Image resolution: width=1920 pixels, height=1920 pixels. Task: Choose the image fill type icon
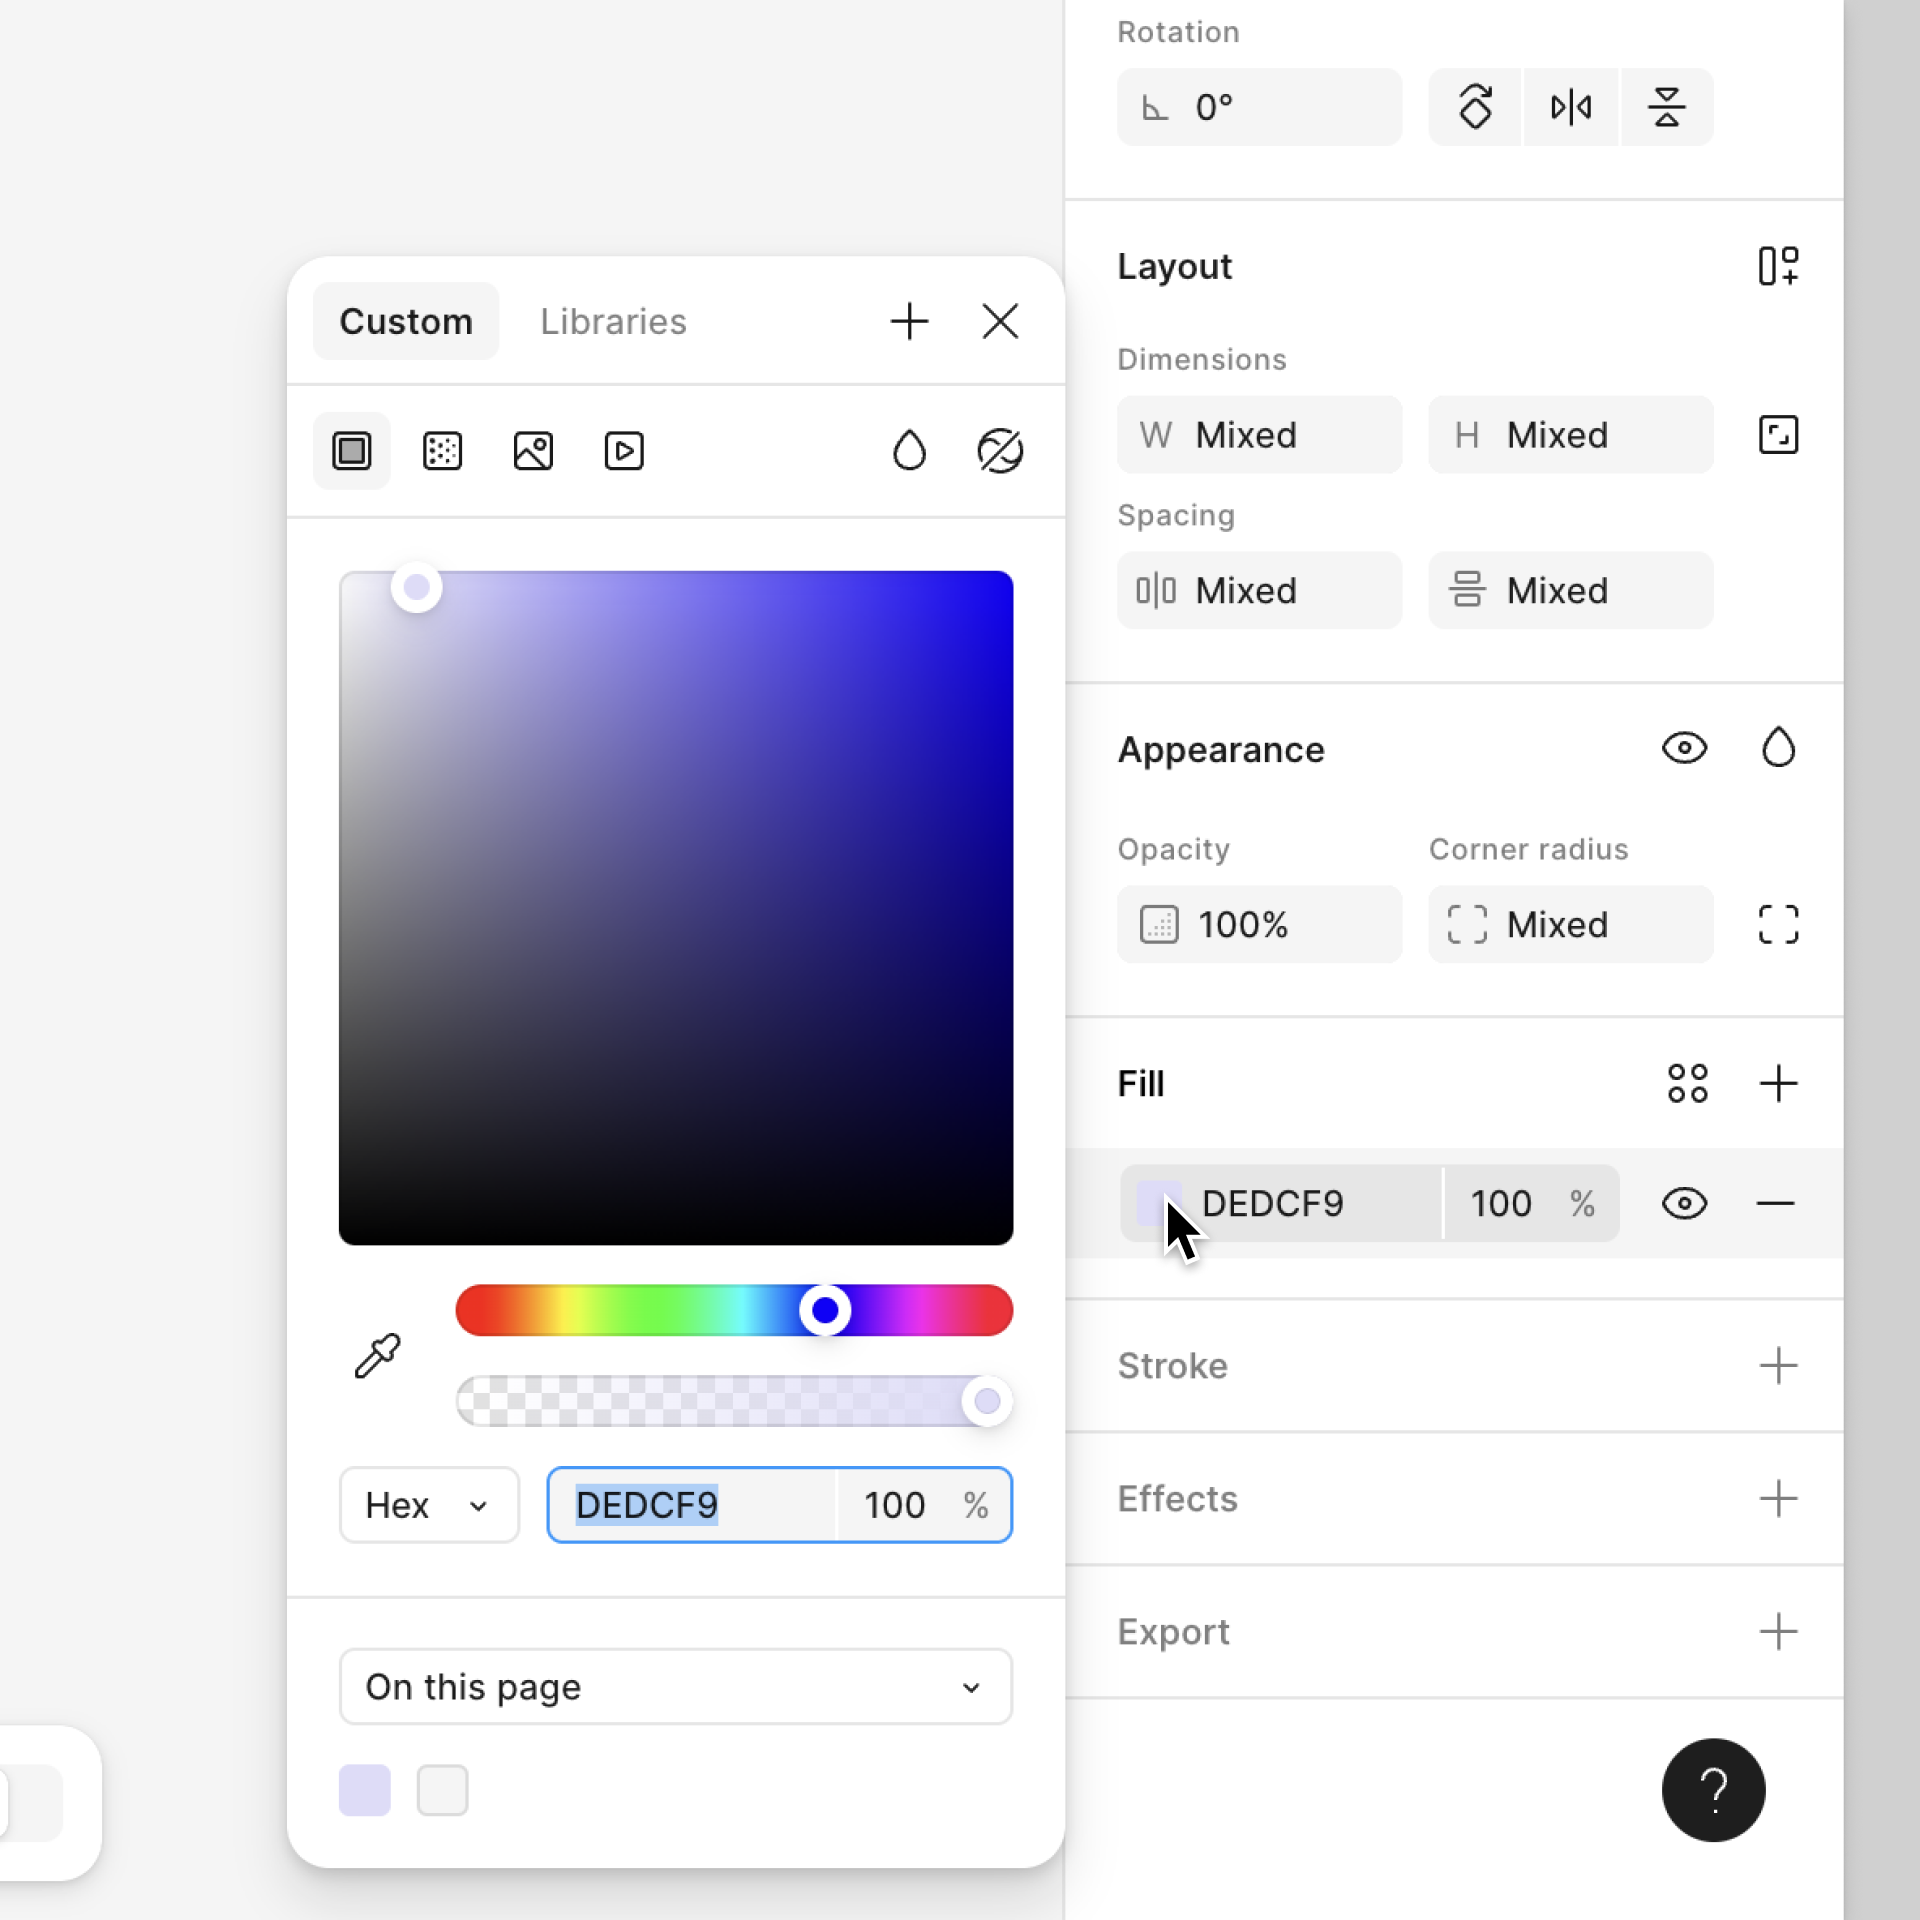533,451
